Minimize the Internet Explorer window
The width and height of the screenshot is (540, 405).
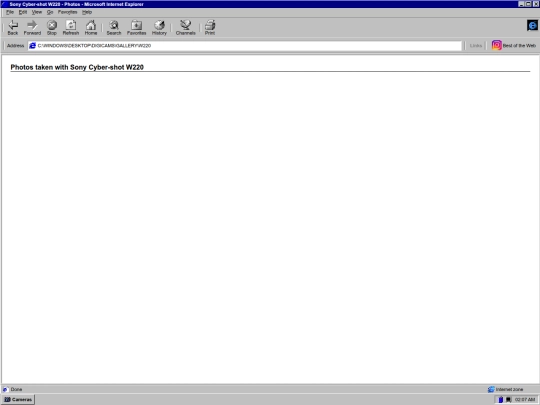pos(522,4)
